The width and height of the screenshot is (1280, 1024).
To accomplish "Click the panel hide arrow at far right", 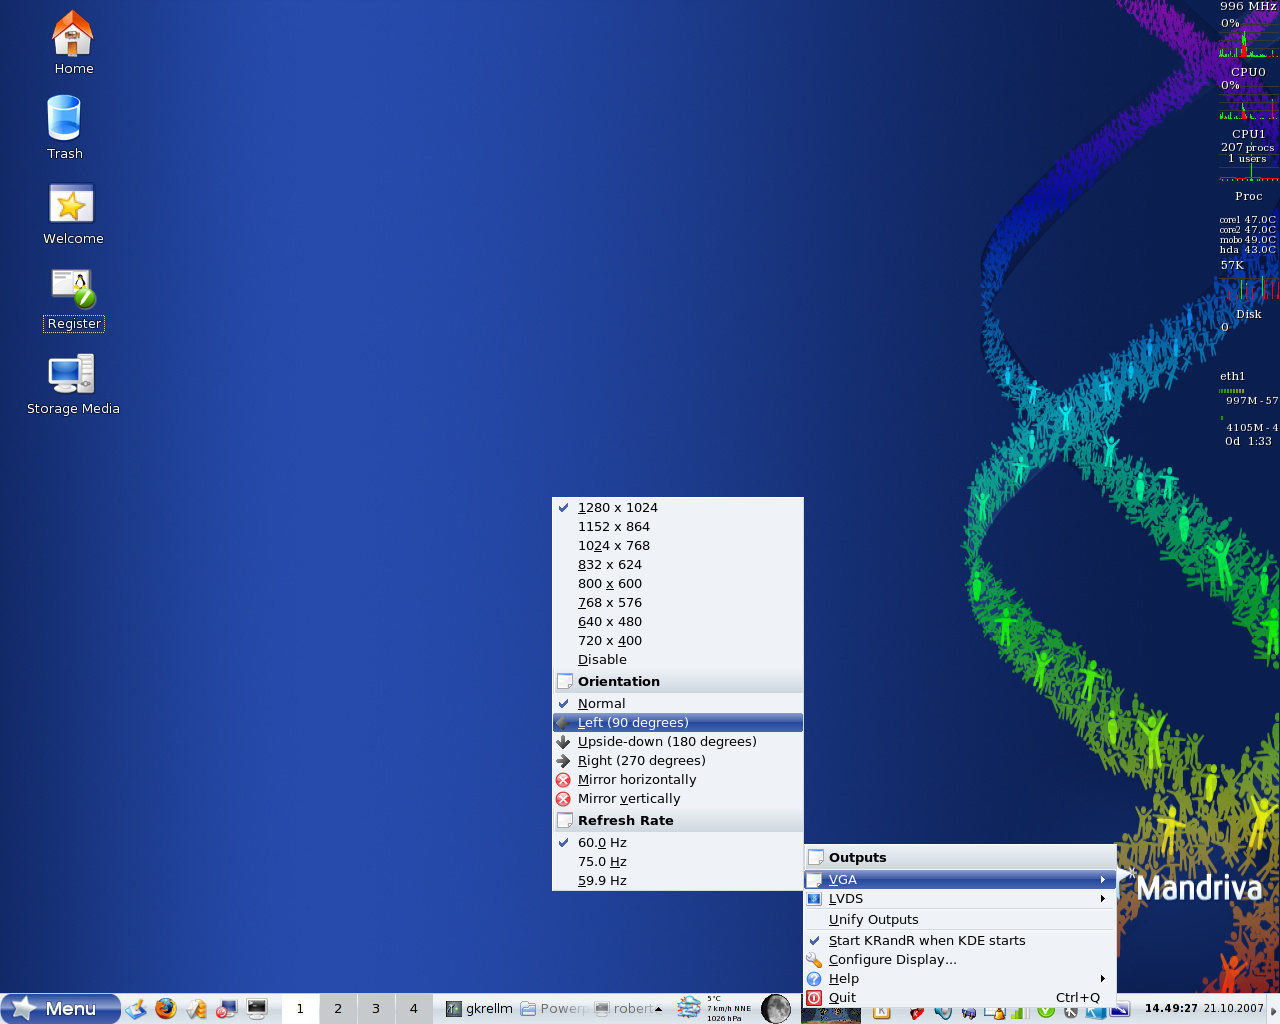I will coord(1273,1009).
